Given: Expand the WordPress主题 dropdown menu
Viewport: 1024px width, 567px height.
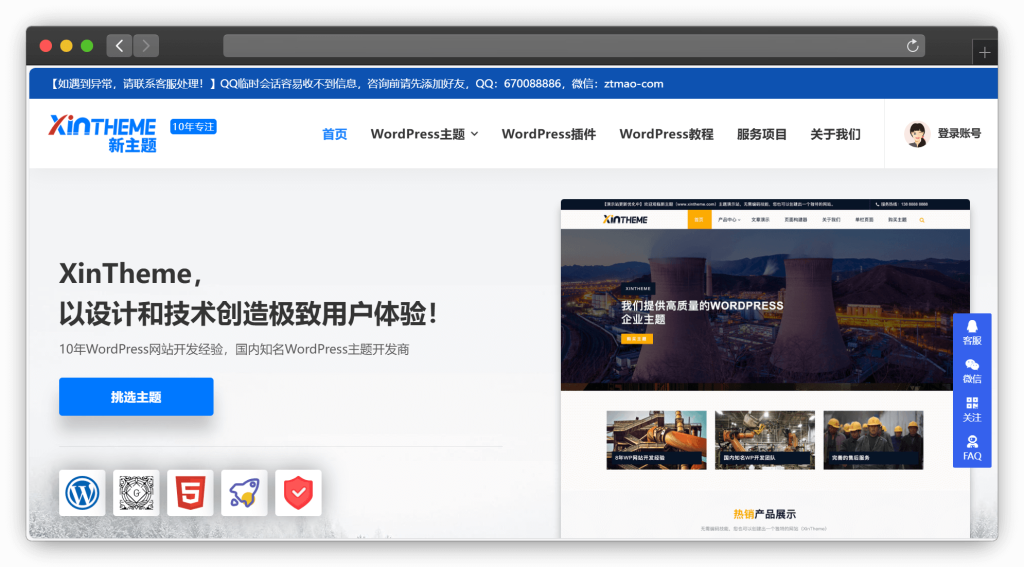Looking at the screenshot, I should tap(424, 134).
